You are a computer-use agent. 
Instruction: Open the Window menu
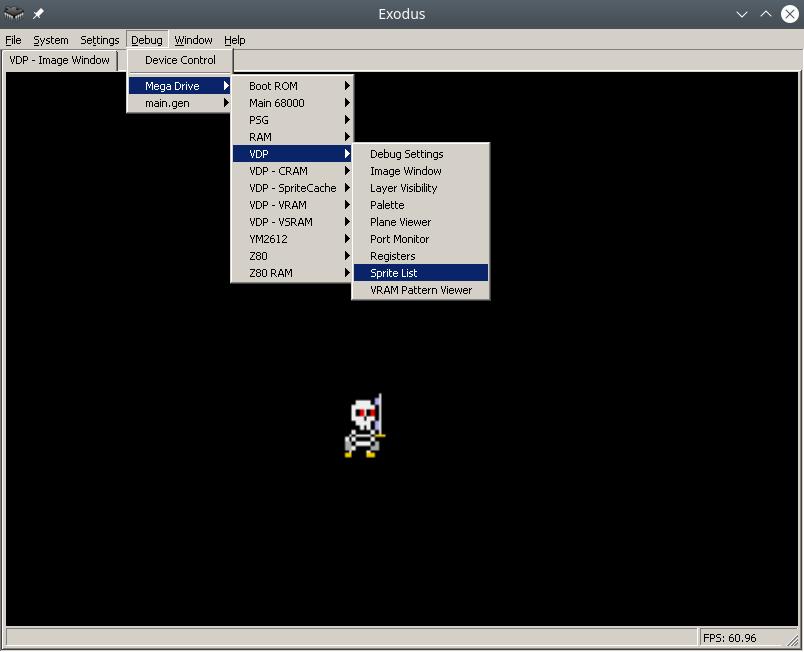pyautogui.click(x=193, y=40)
